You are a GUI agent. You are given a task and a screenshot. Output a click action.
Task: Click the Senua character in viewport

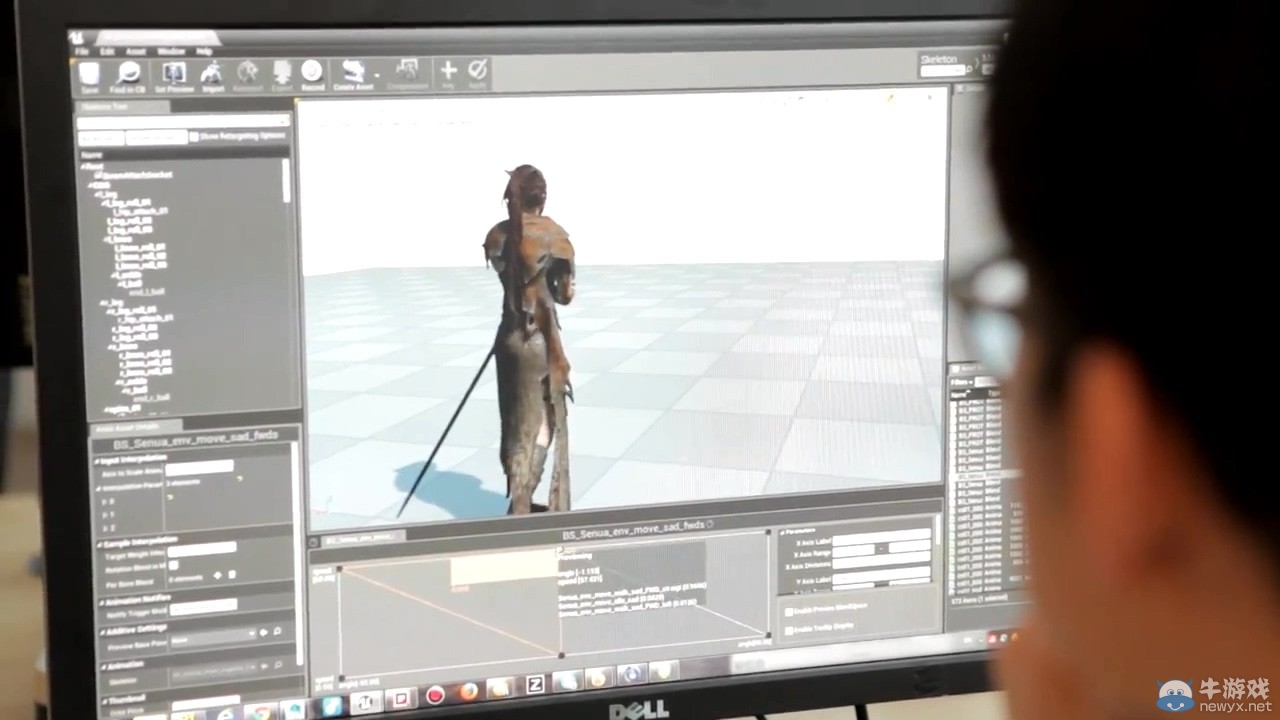[x=532, y=340]
